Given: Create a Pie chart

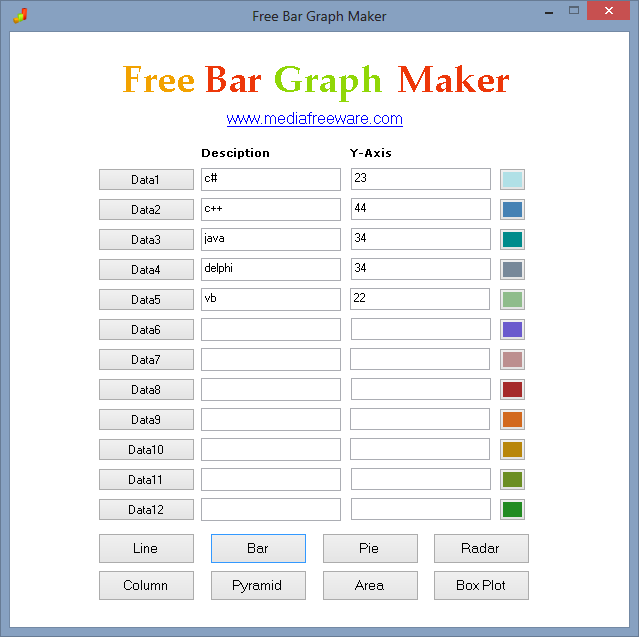Looking at the screenshot, I should [369, 548].
